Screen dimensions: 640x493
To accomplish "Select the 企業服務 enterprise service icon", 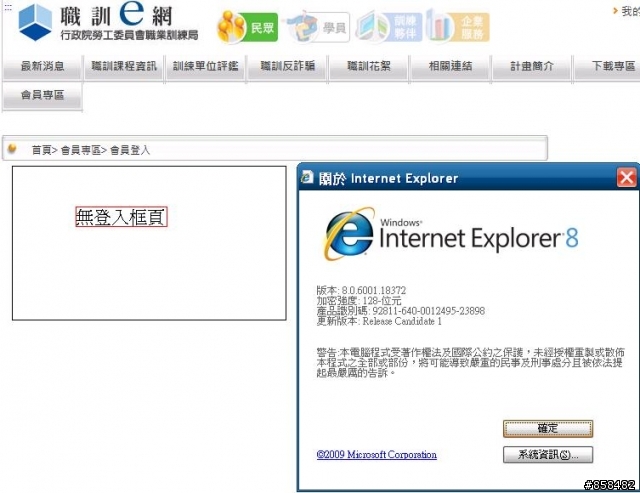I will tap(458, 27).
